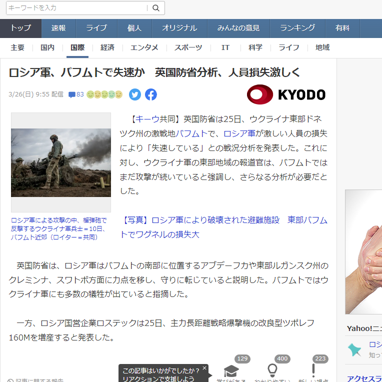
Task: Select the 主要 category
Action: (17, 48)
